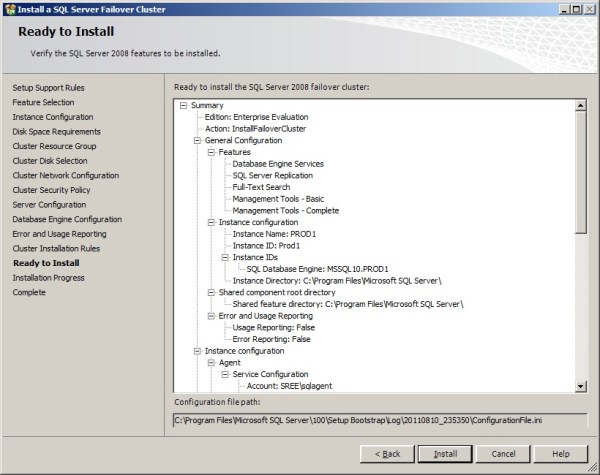The image size is (600, 475).
Task: Go back with the Back button
Action: click(x=386, y=453)
